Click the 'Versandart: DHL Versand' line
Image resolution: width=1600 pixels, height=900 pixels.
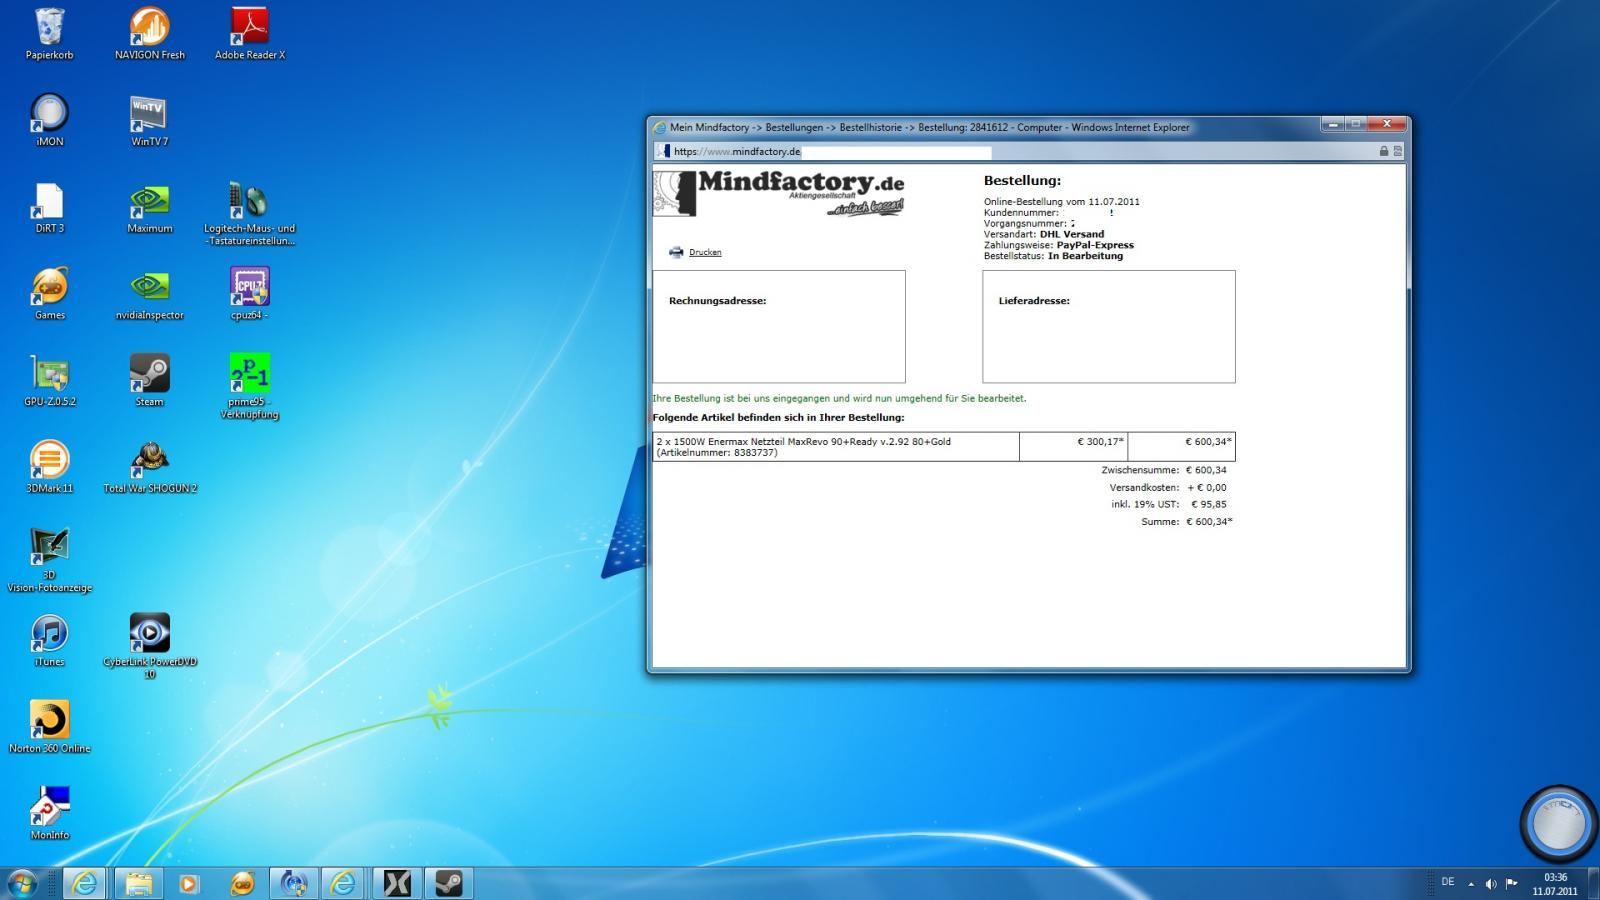click(1044, 234)
